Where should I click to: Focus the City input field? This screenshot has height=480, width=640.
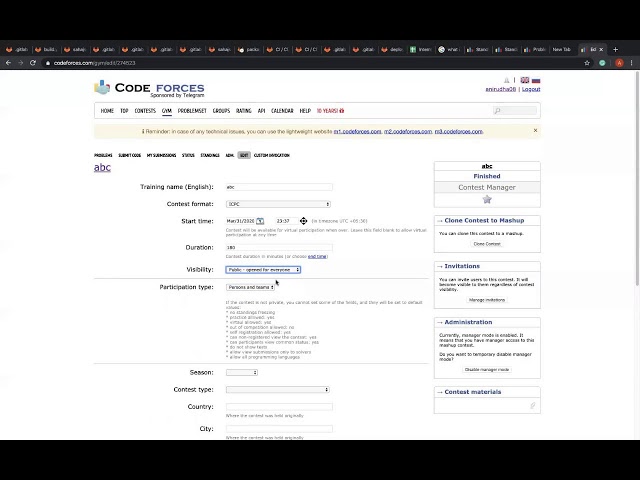279,429
